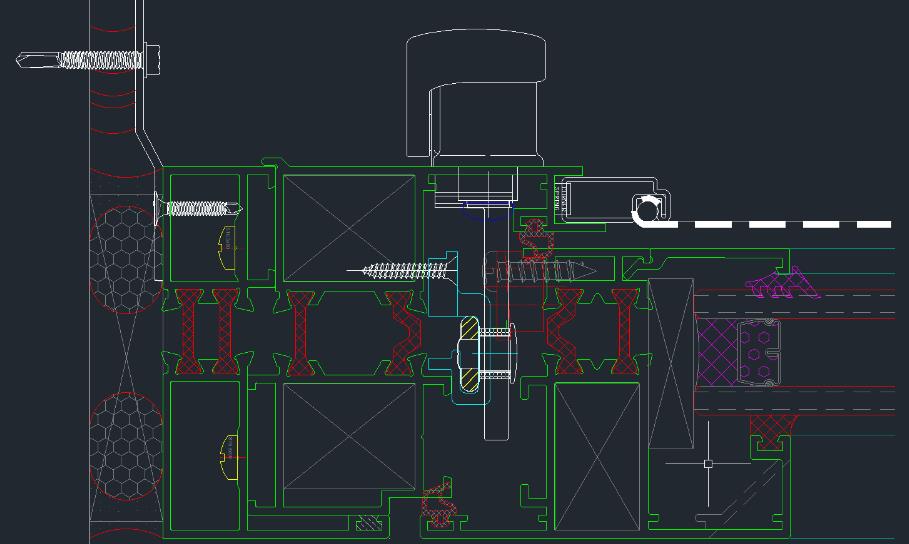Pick the red glazing gasket below the glass

770,429
